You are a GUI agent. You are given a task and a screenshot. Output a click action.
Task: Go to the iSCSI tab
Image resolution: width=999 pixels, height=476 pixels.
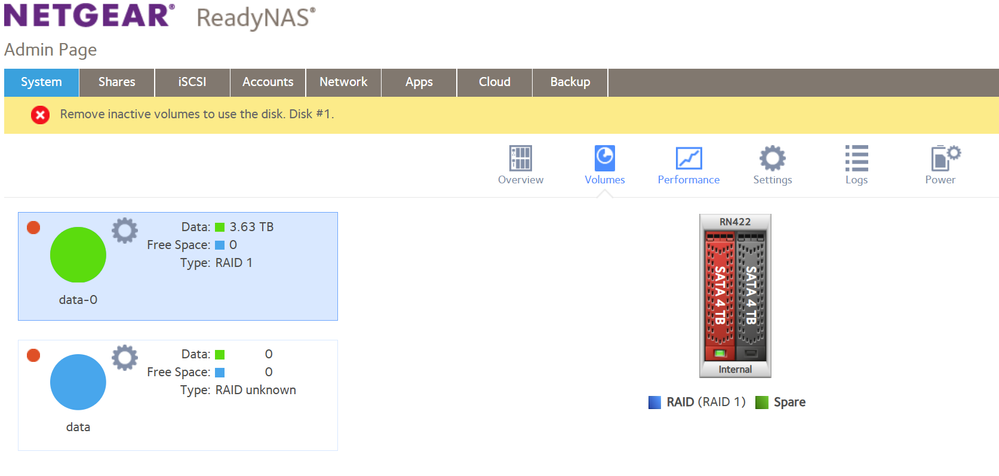pyautogui.click(x=193, y=82)
